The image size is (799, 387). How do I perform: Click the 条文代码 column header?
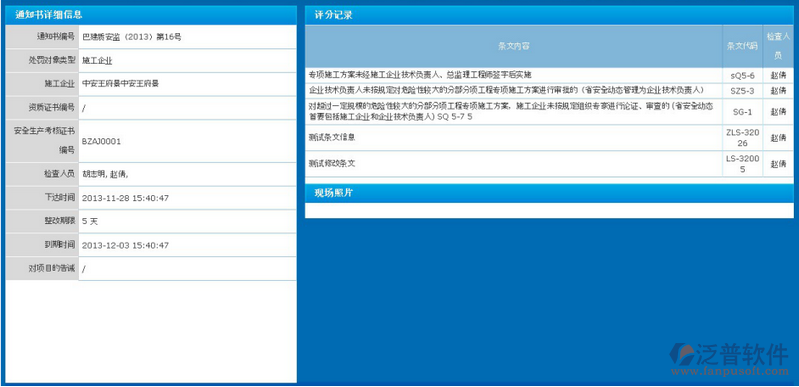click(x=742, y=46)
